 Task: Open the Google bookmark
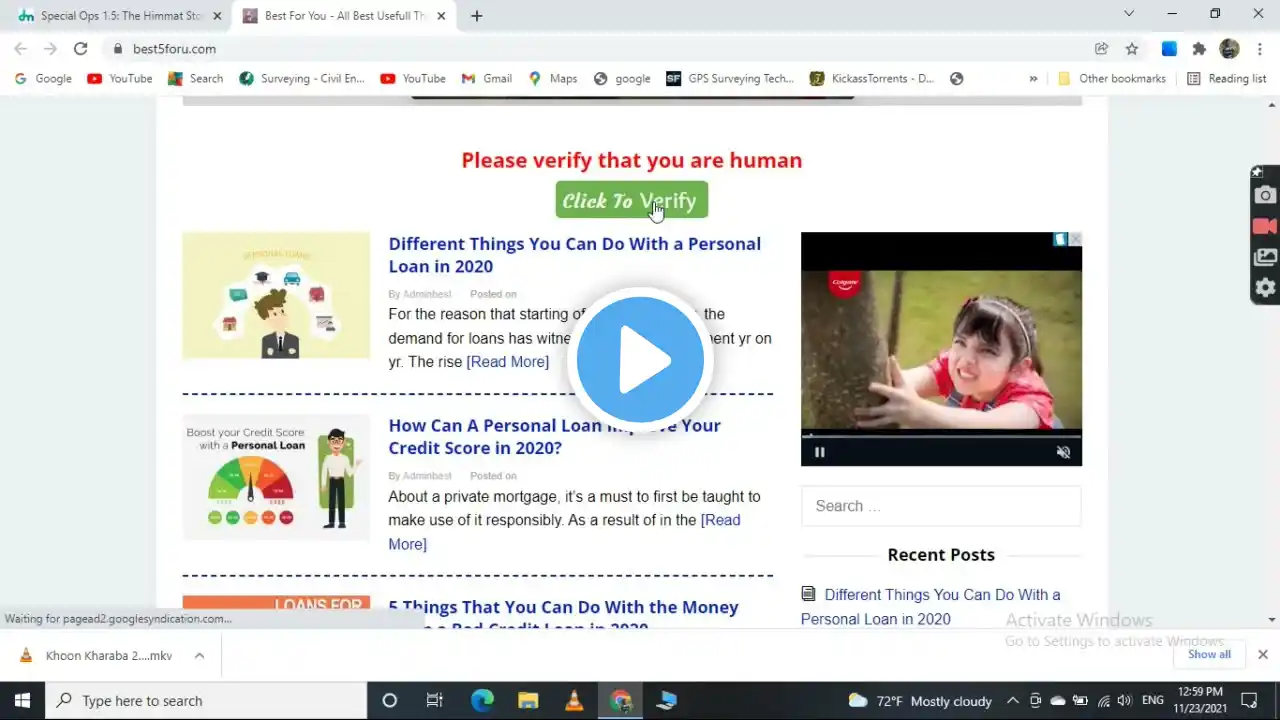(x=43, y=79)
